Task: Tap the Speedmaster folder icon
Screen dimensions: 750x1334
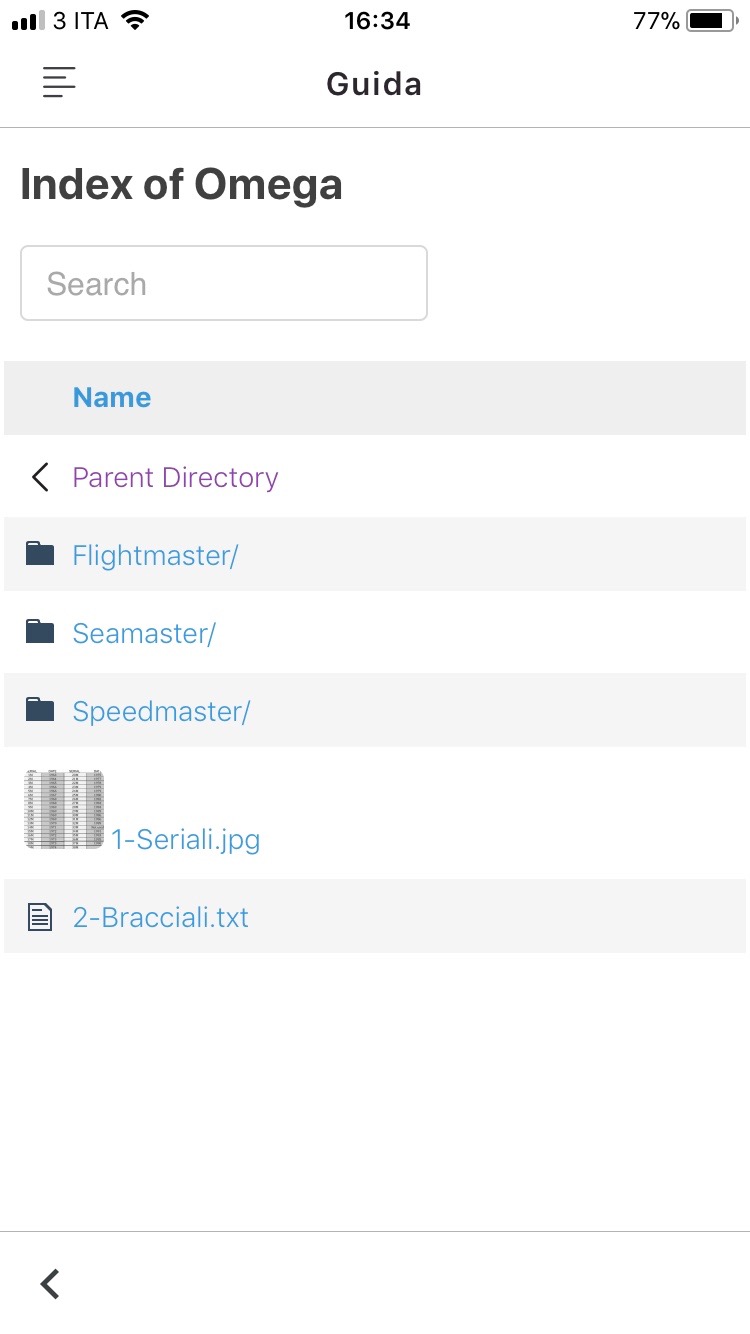Action: click(x=39, y=709)
